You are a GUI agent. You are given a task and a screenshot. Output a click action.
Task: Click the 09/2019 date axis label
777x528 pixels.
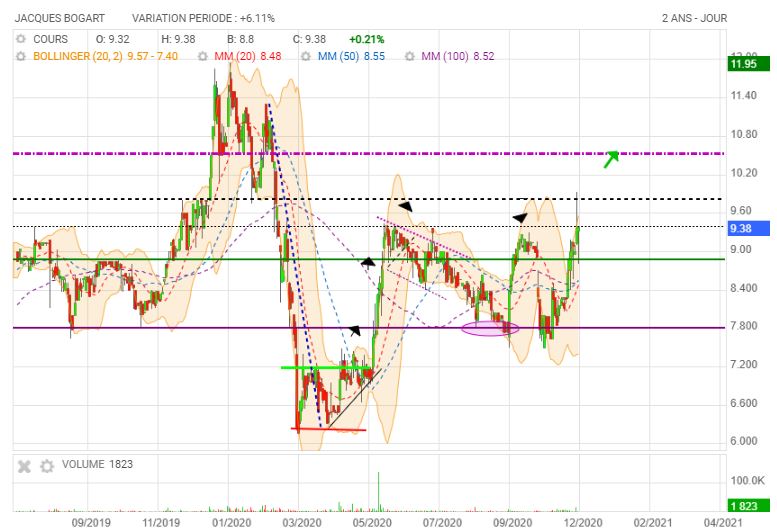coord(91,522)
